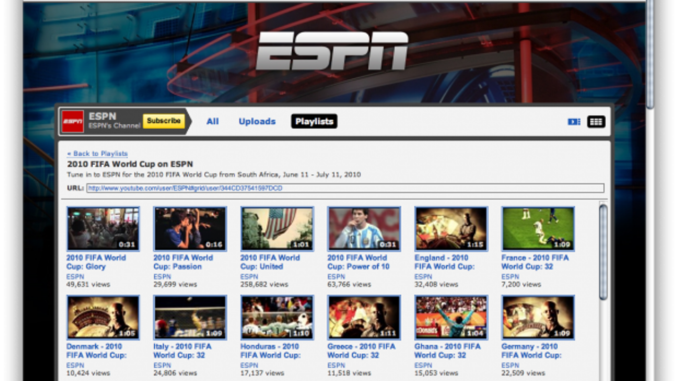Screen dimensions: 678x381
Task: Click the large ESPN banner logo
Action: 332,51
